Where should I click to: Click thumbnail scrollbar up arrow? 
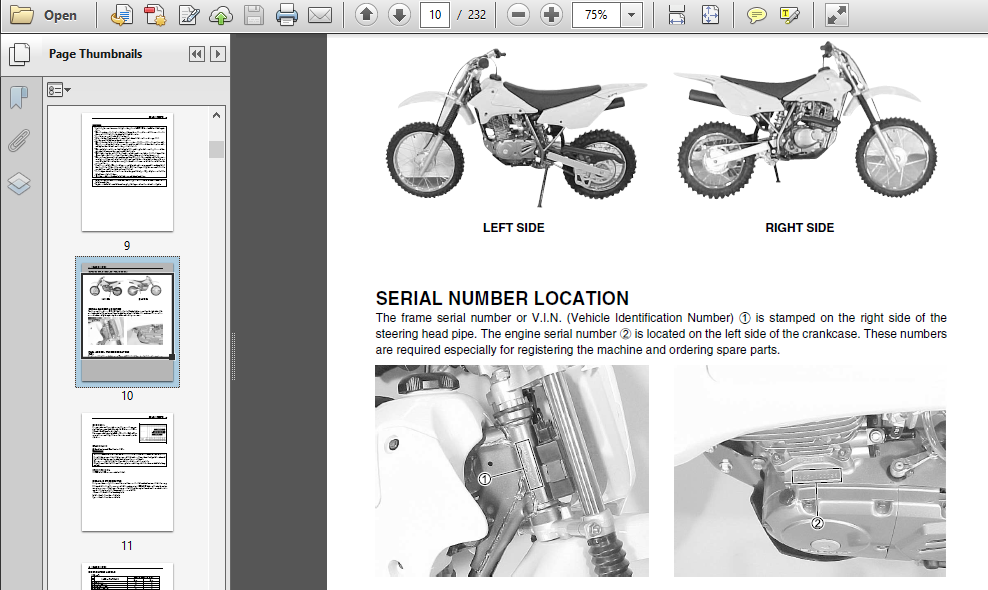point(216,115)
